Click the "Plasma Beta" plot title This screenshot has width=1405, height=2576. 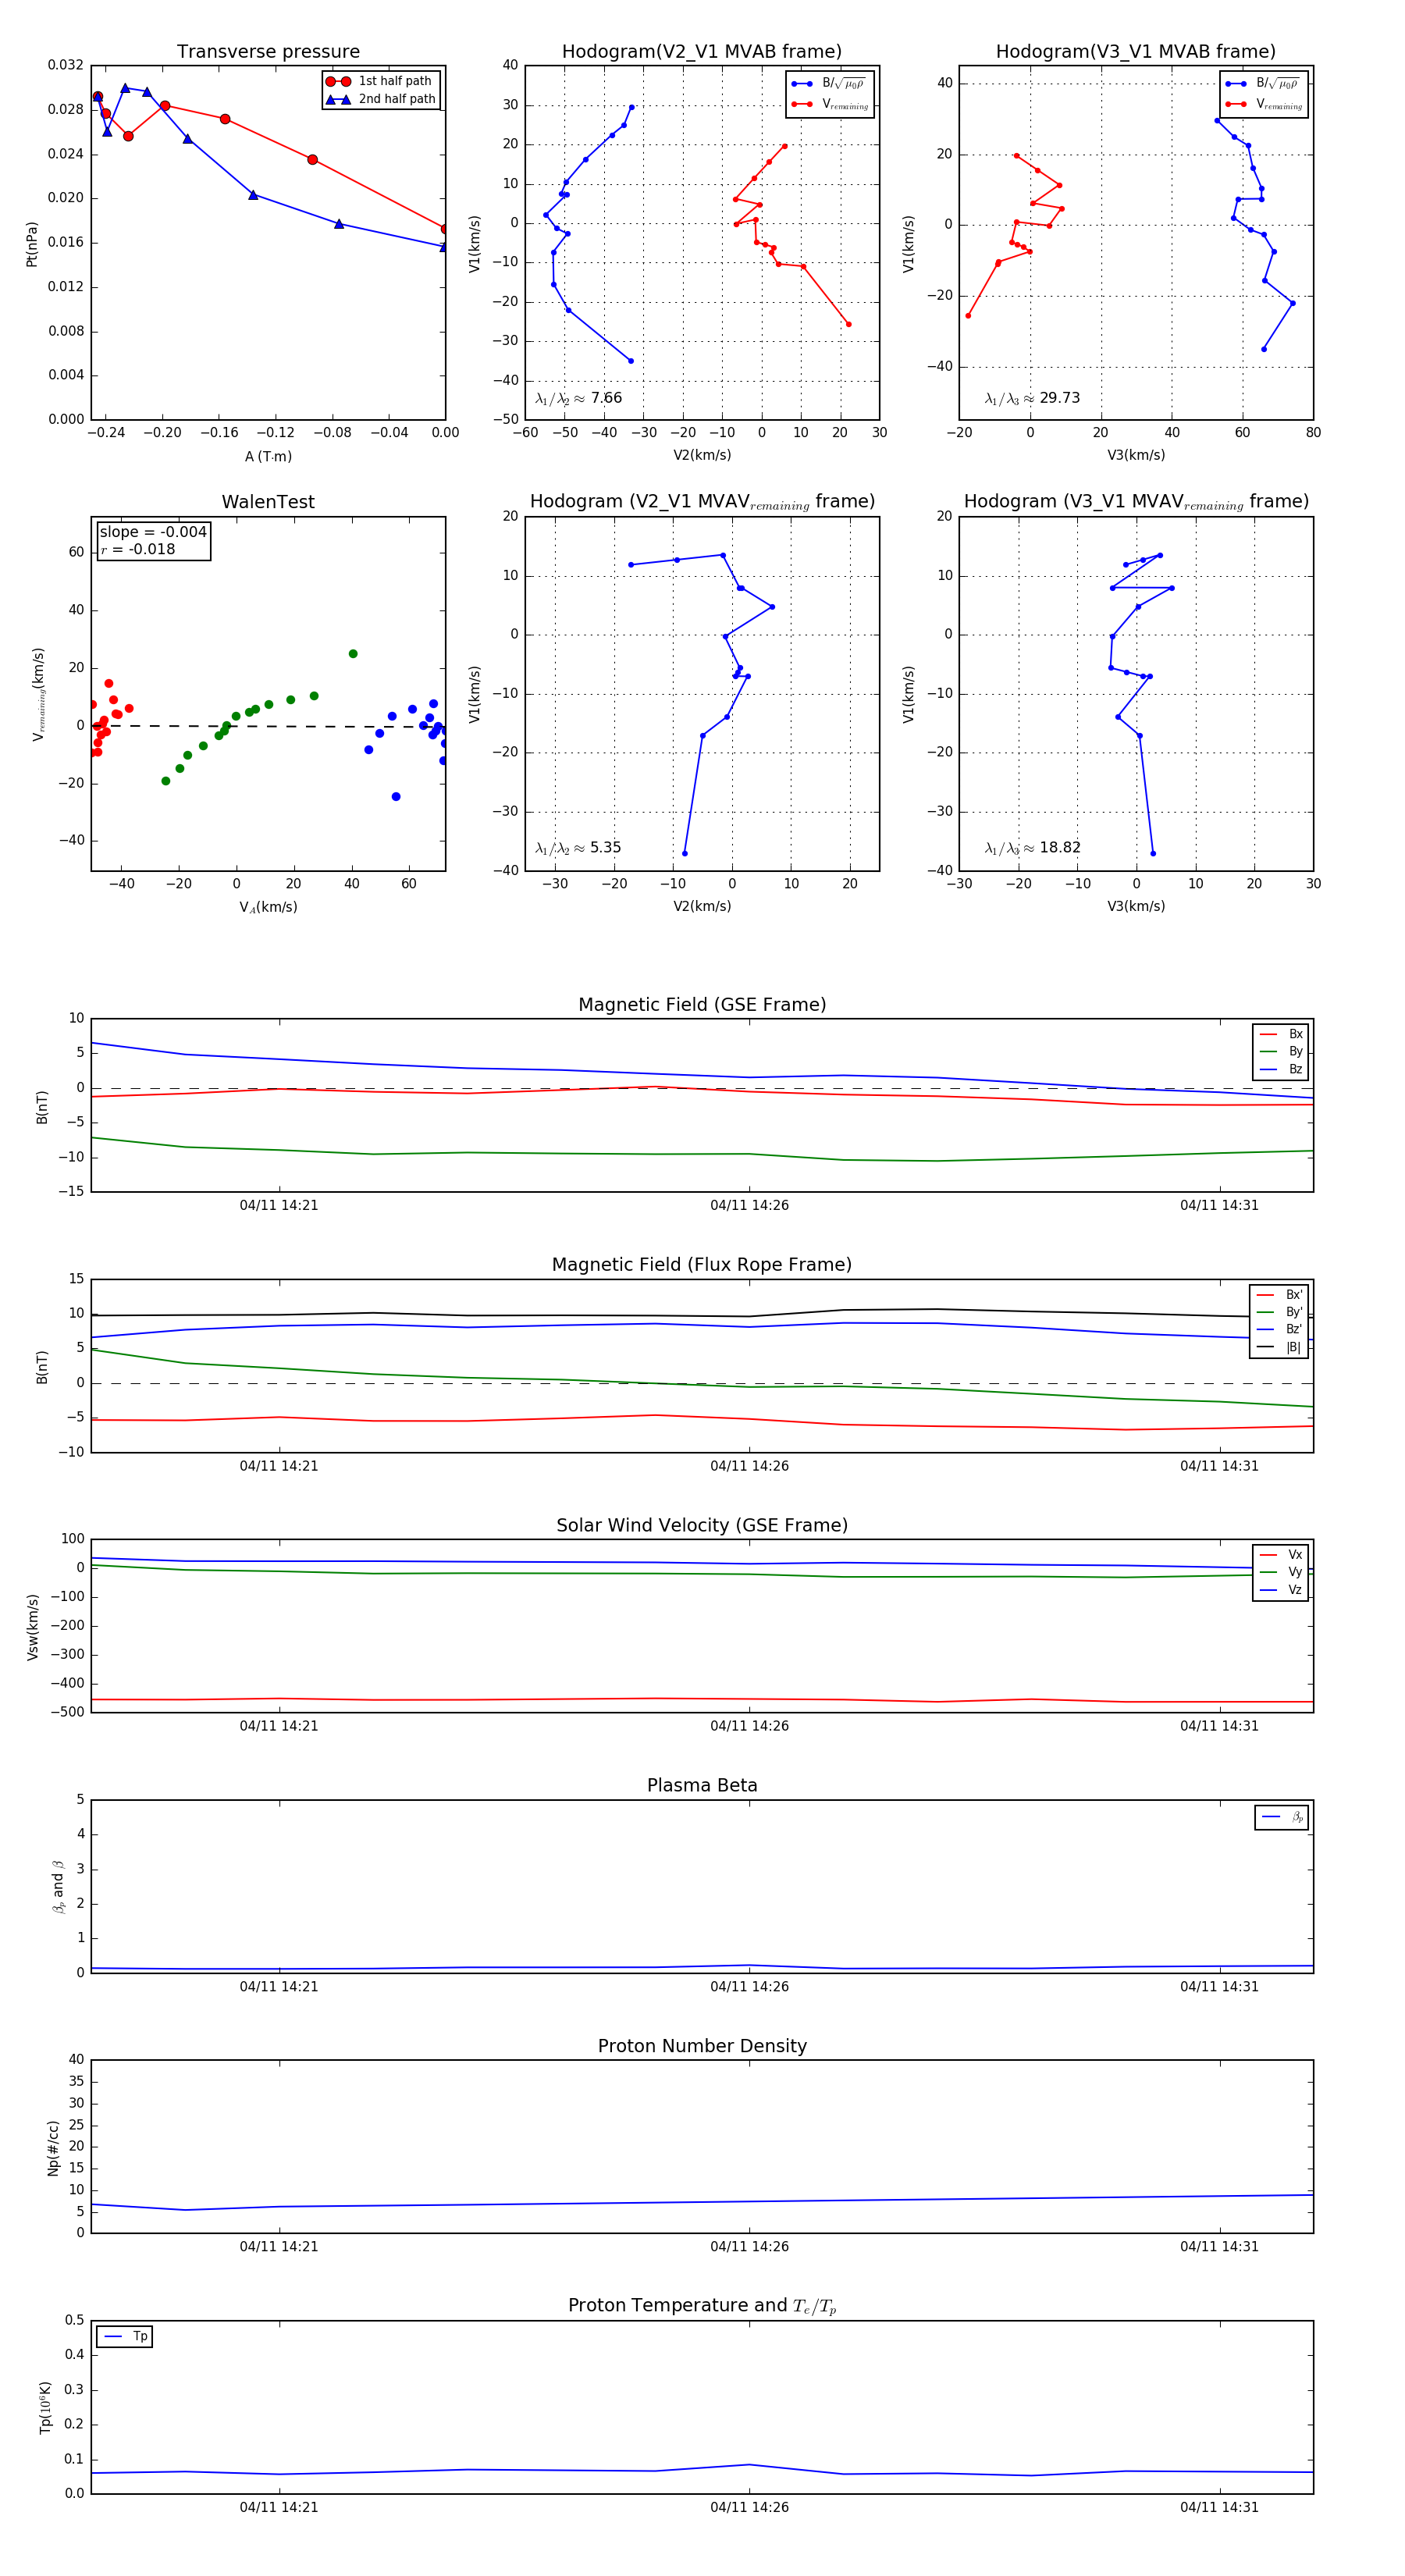[x=702, y=1786]
